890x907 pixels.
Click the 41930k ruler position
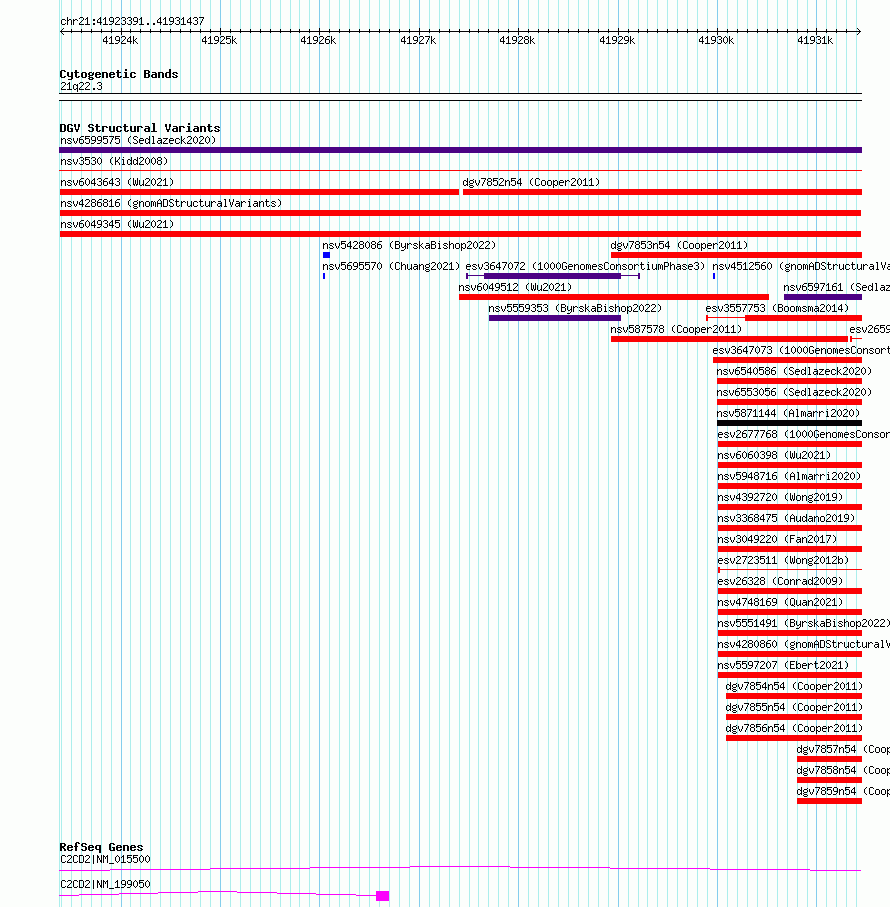click(716, 40)
